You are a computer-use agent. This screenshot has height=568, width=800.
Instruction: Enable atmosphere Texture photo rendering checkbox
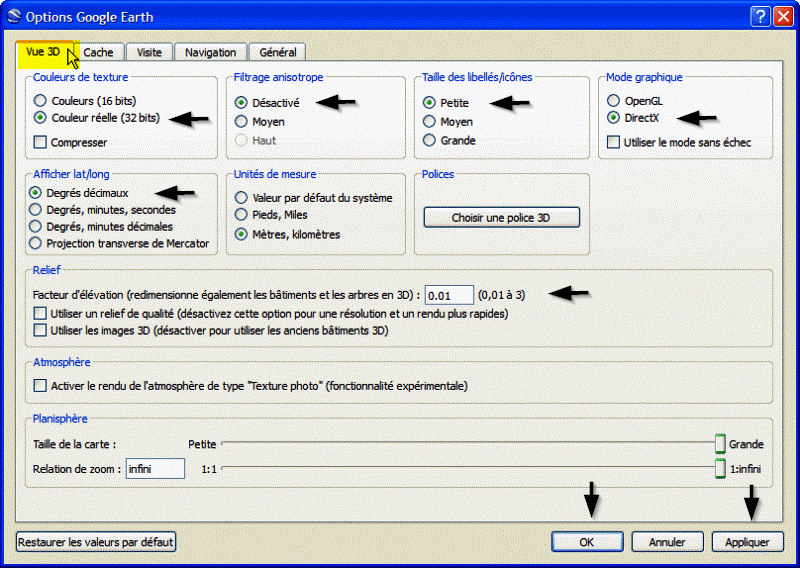click(x=40, y=385)
